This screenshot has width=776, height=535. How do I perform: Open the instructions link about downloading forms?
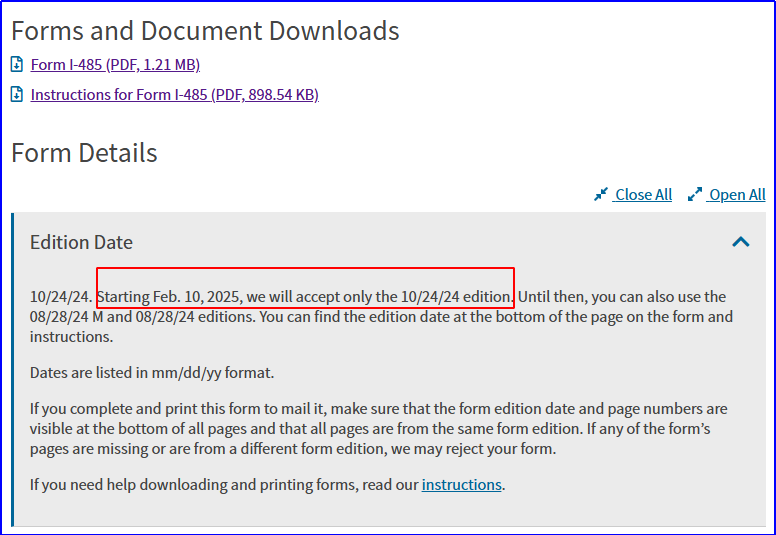(462, 485)
